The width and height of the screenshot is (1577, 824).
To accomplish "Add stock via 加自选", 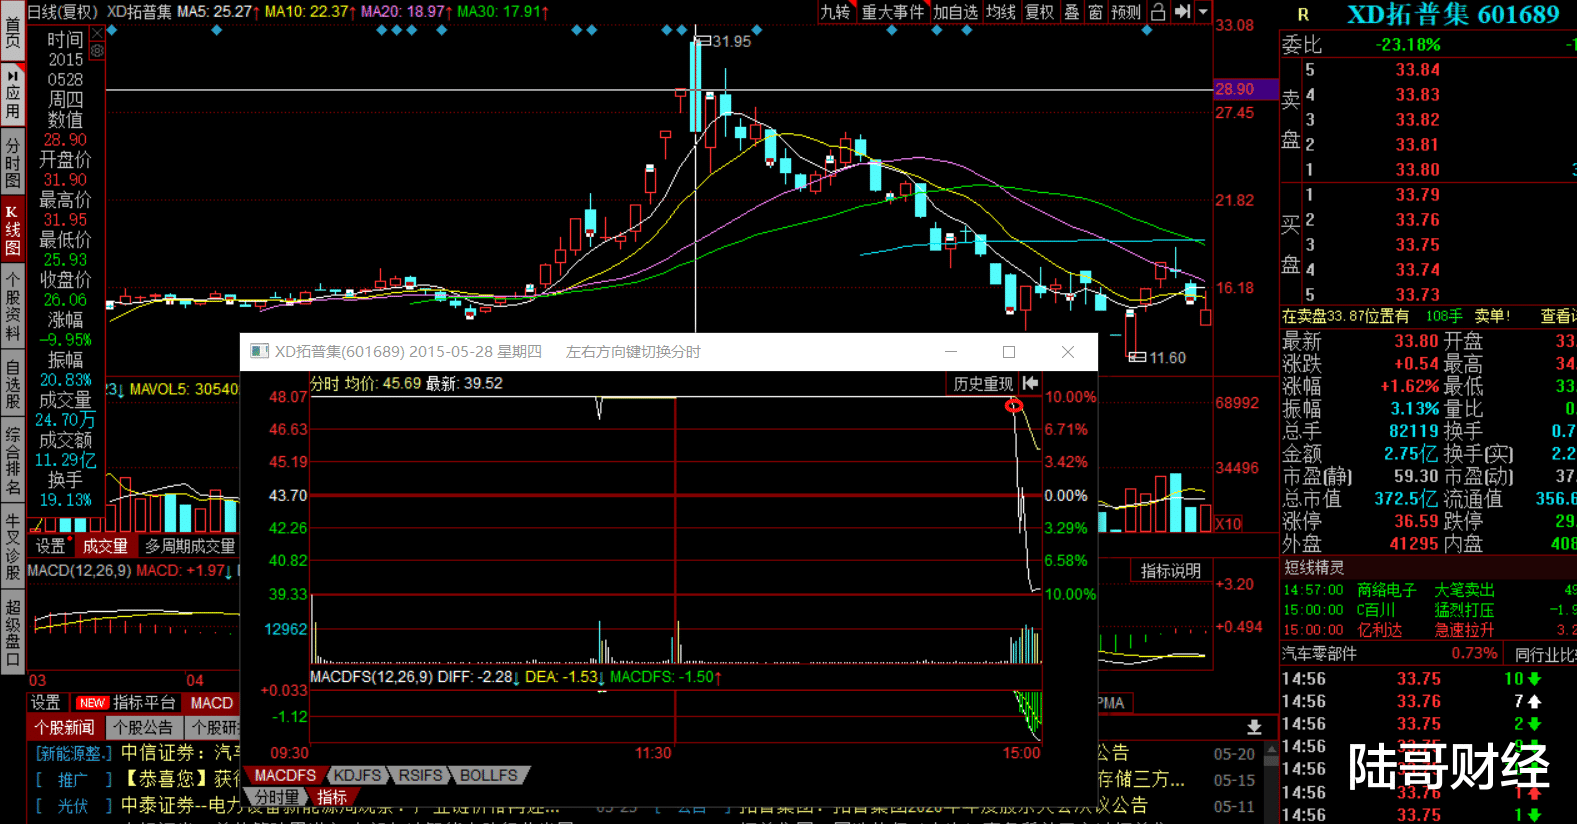I will pos(956,12).
